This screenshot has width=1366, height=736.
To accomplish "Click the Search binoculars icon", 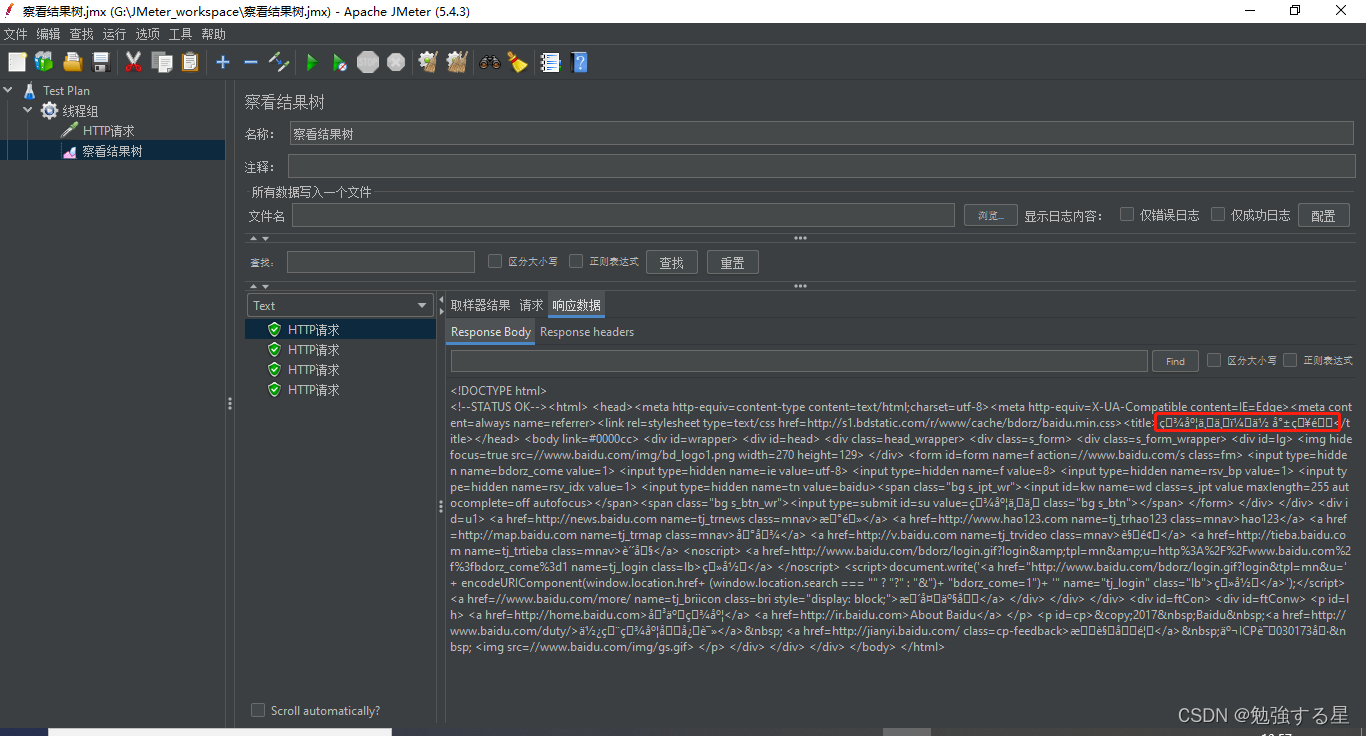I will (x=490, y=62).
